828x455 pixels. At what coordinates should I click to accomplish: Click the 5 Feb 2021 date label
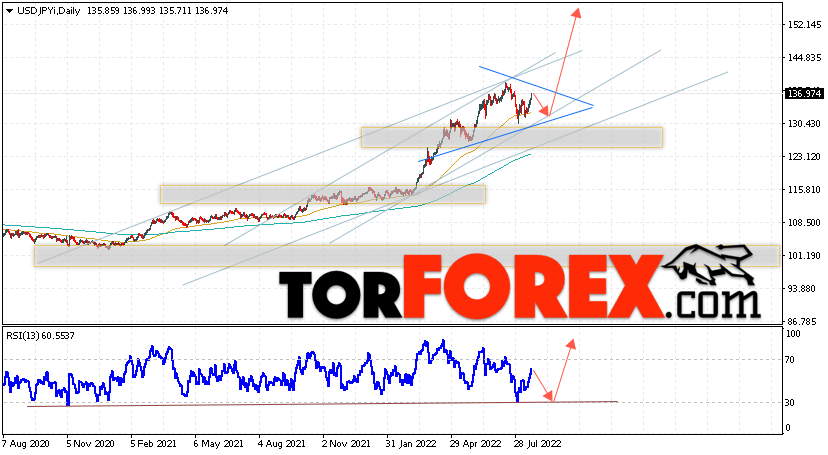(154, 443)
